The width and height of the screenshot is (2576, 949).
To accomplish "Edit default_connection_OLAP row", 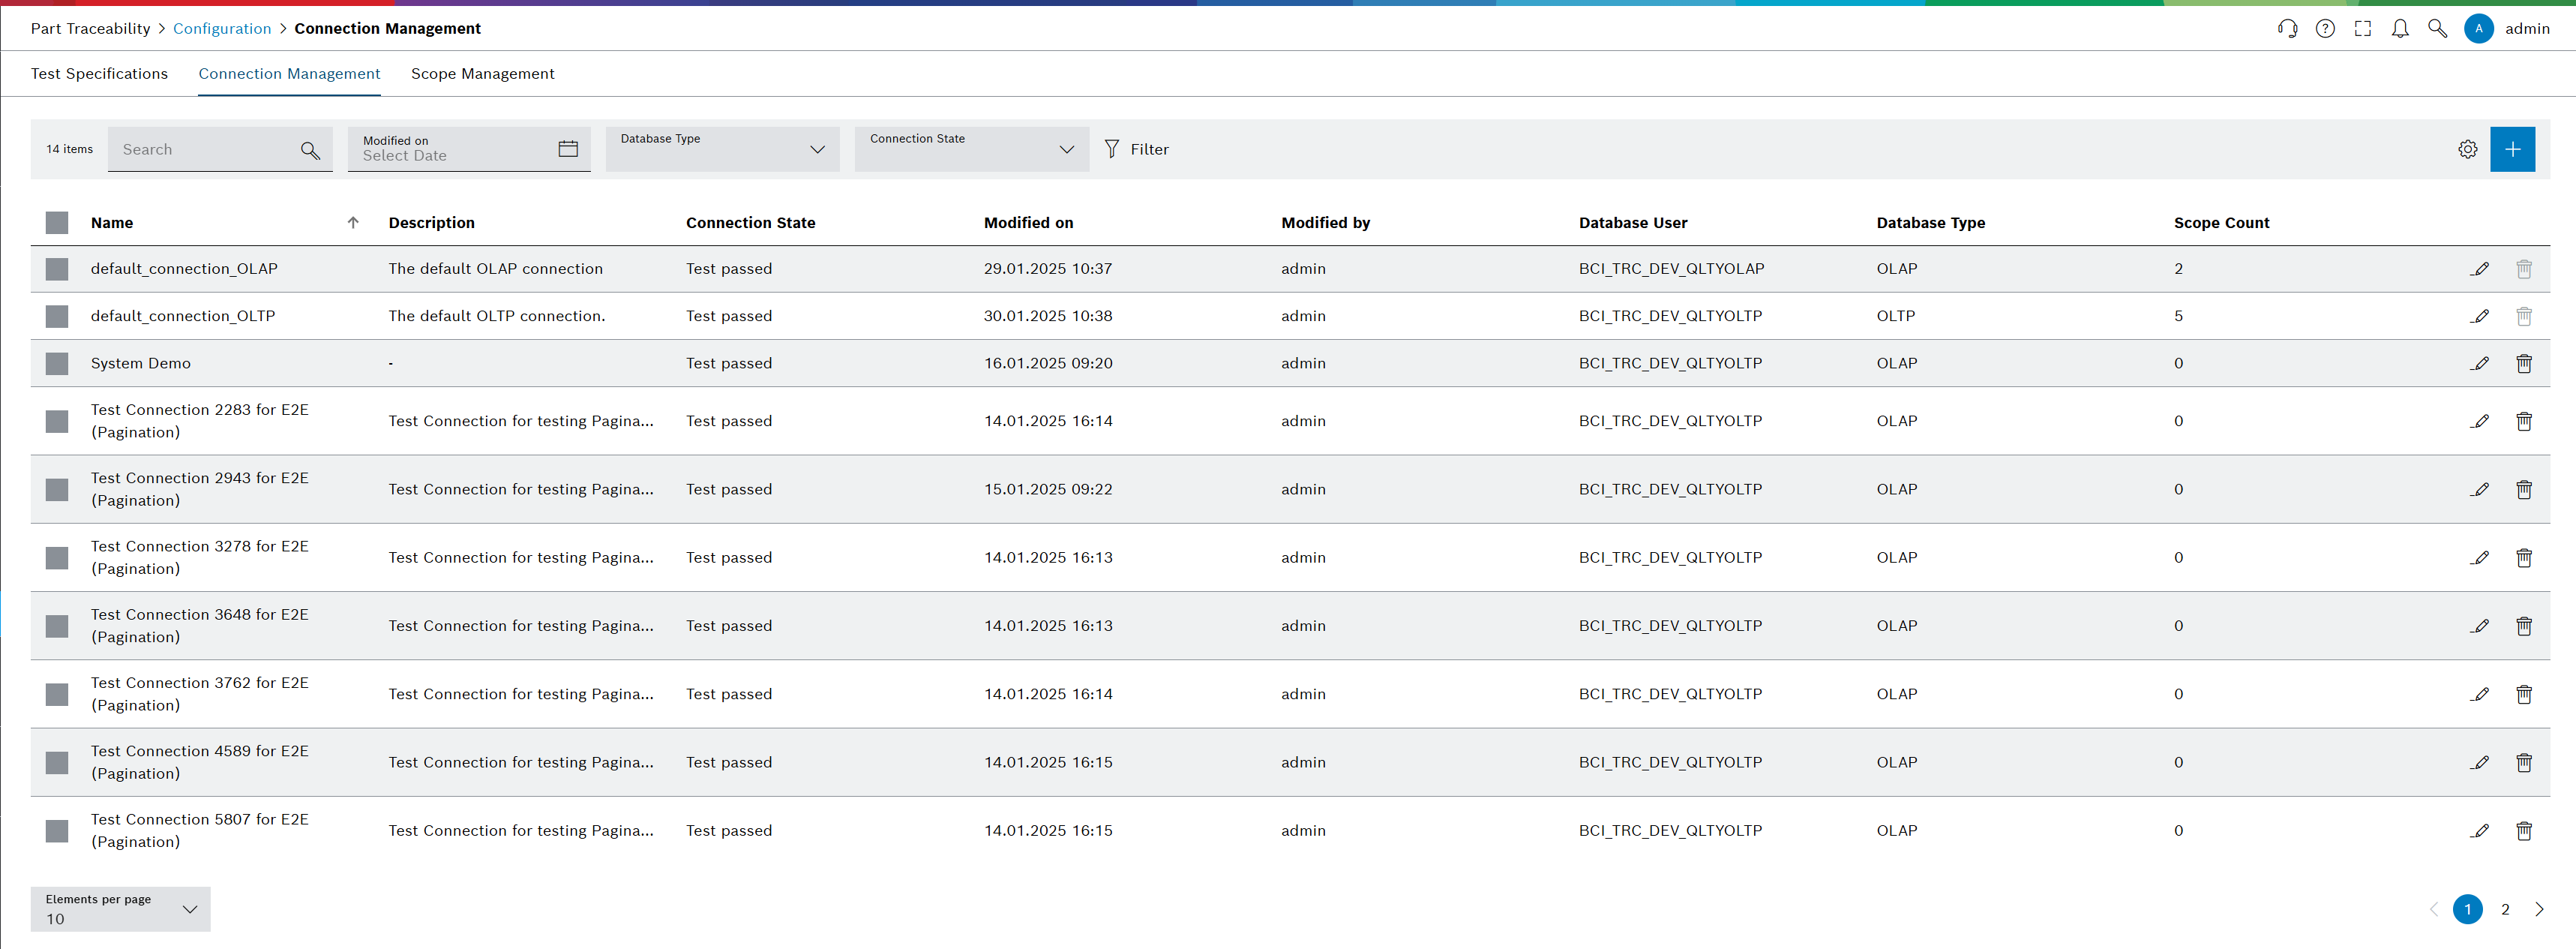I will coord(2479,269).
